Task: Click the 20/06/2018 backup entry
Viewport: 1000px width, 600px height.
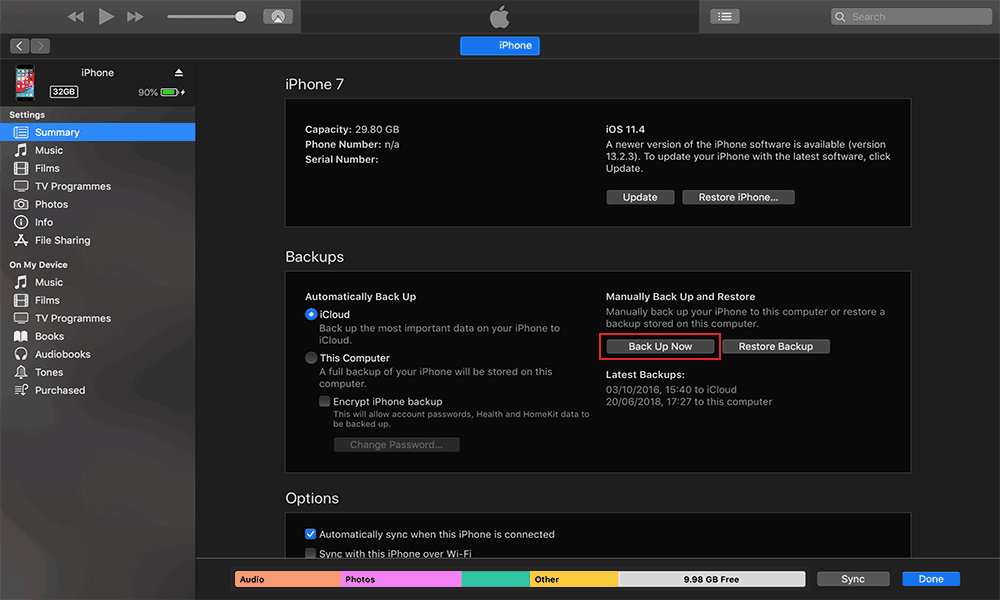Action: (689, 402)
